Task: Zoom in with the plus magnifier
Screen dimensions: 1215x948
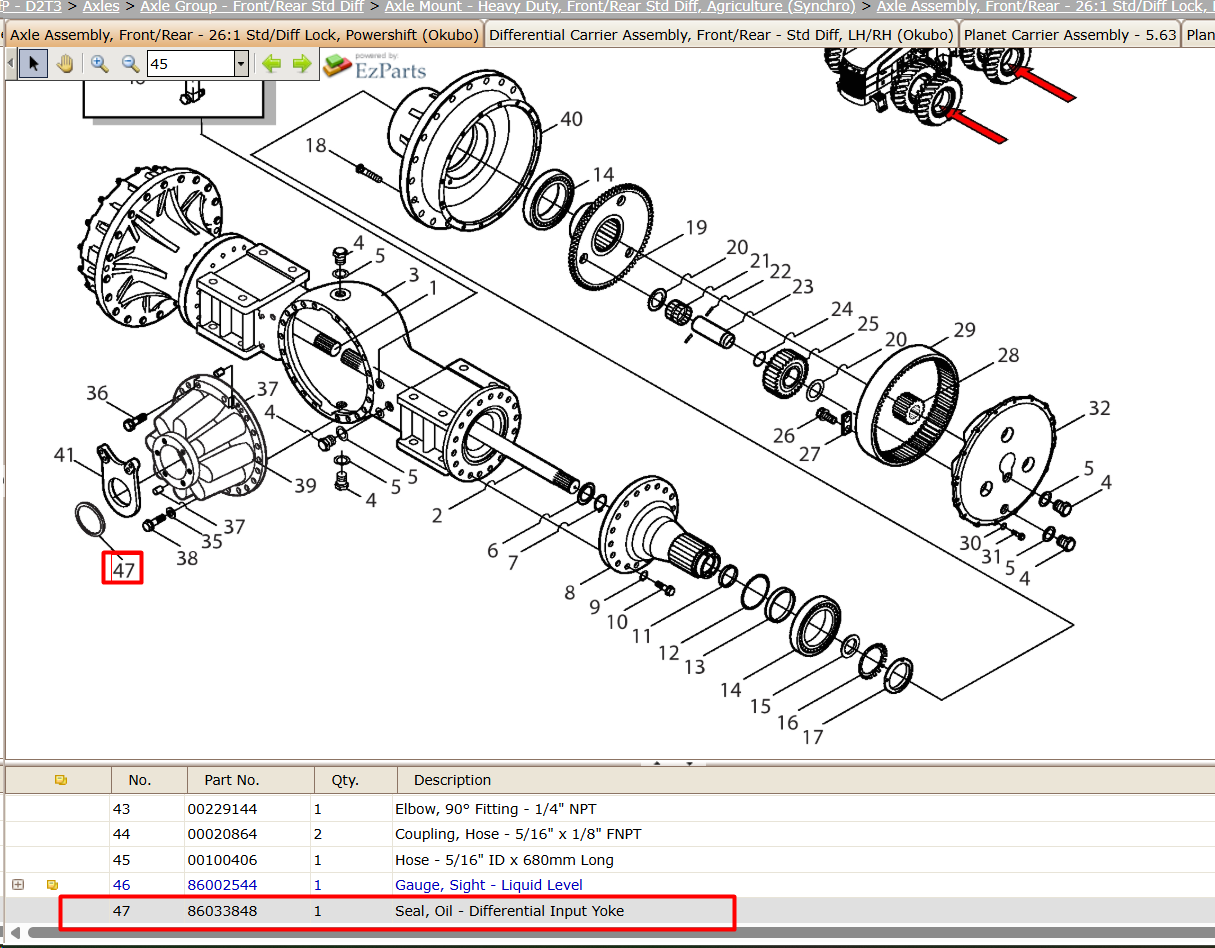Action: (x=99, y=65)
